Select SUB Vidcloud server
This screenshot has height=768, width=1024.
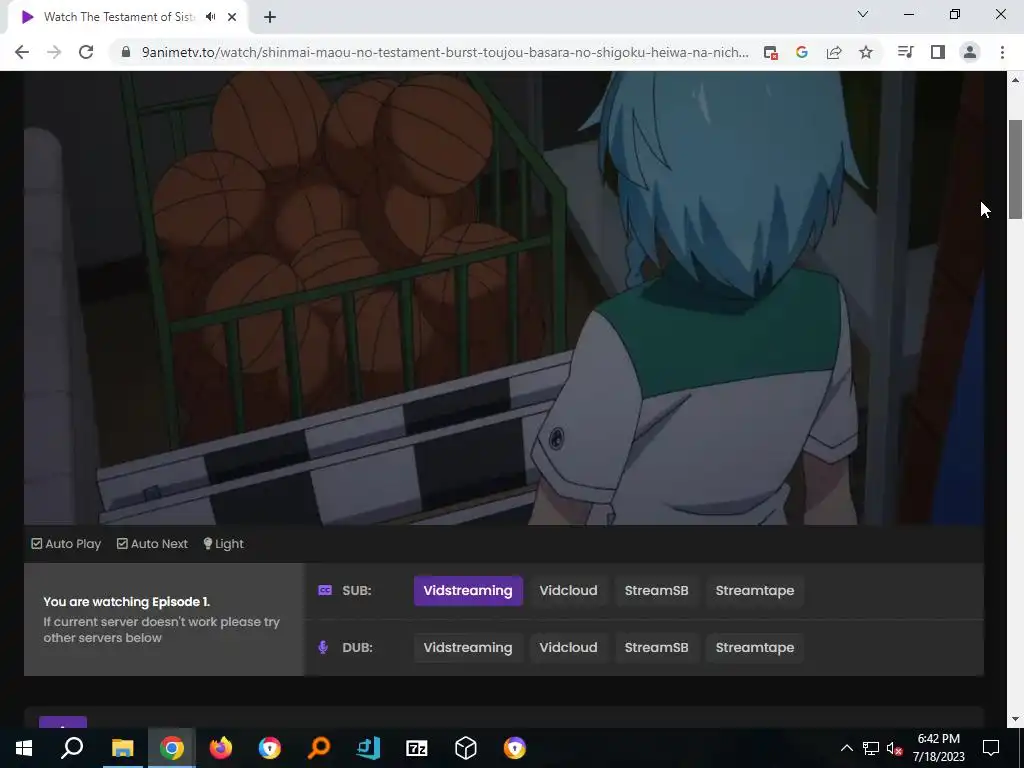click(x=568, y=590)
